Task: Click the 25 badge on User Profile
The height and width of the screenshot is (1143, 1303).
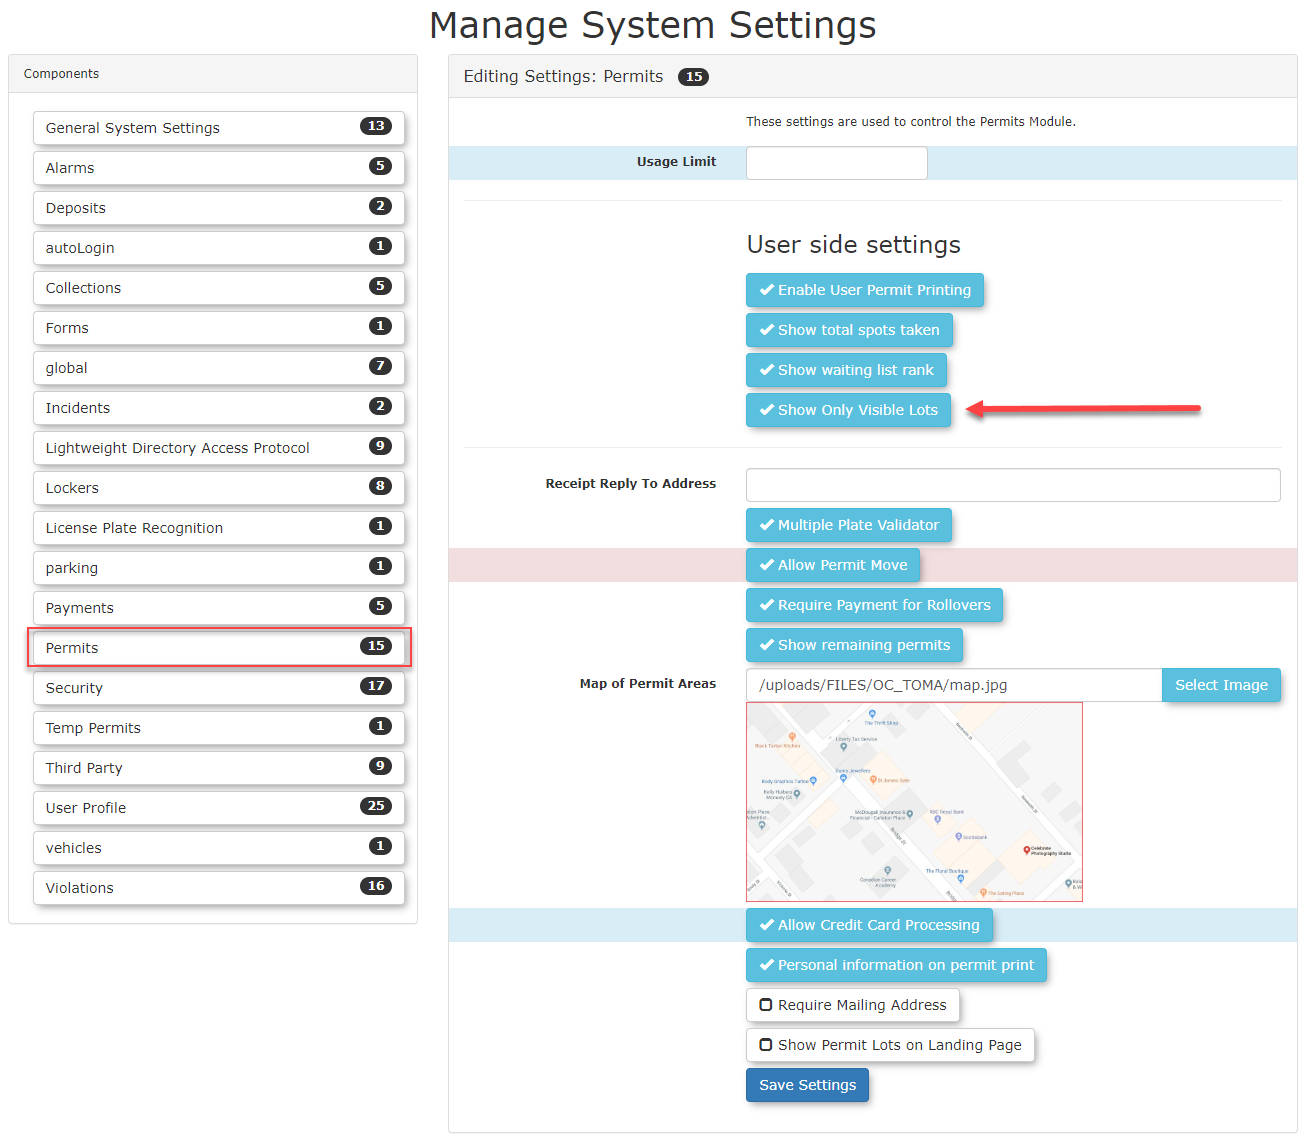Action: pyautogui.click(x=376, y=806)
